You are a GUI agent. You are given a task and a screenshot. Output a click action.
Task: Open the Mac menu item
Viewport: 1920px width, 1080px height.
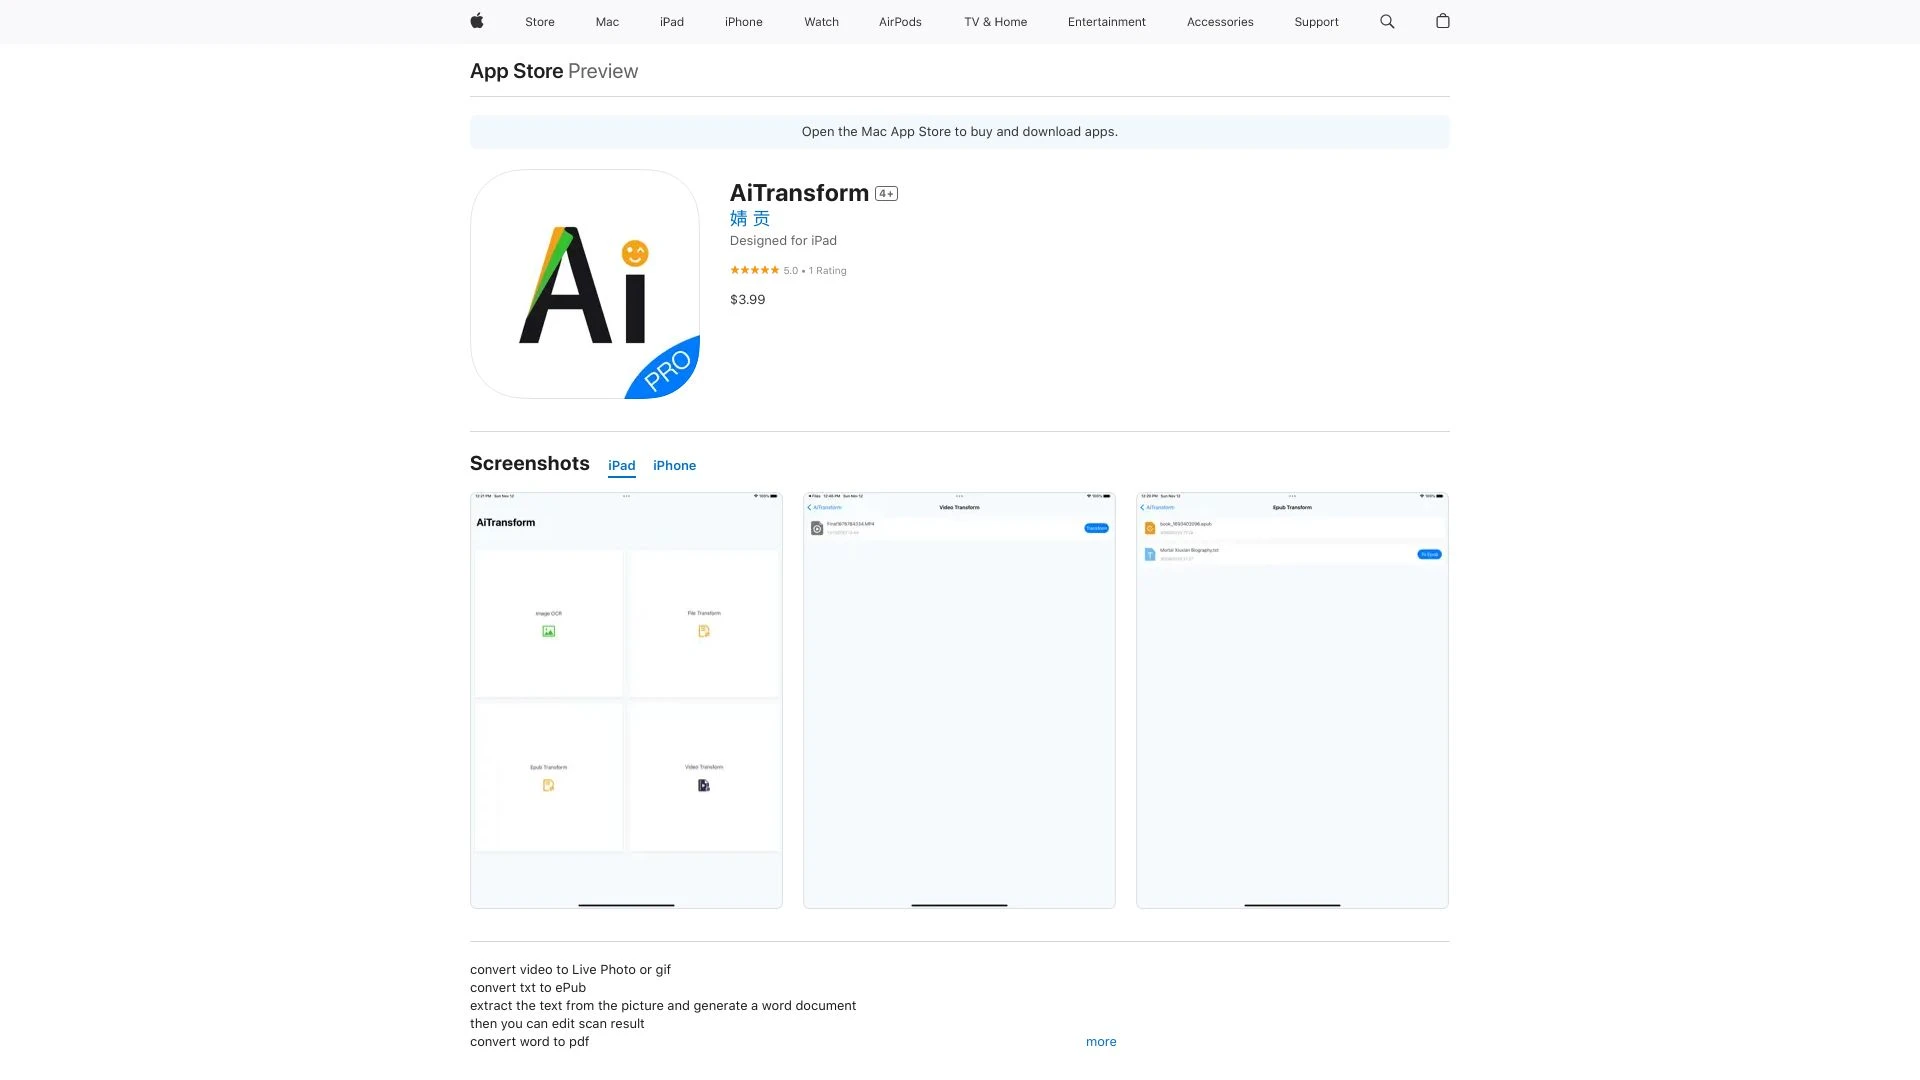tap(607, 21)
